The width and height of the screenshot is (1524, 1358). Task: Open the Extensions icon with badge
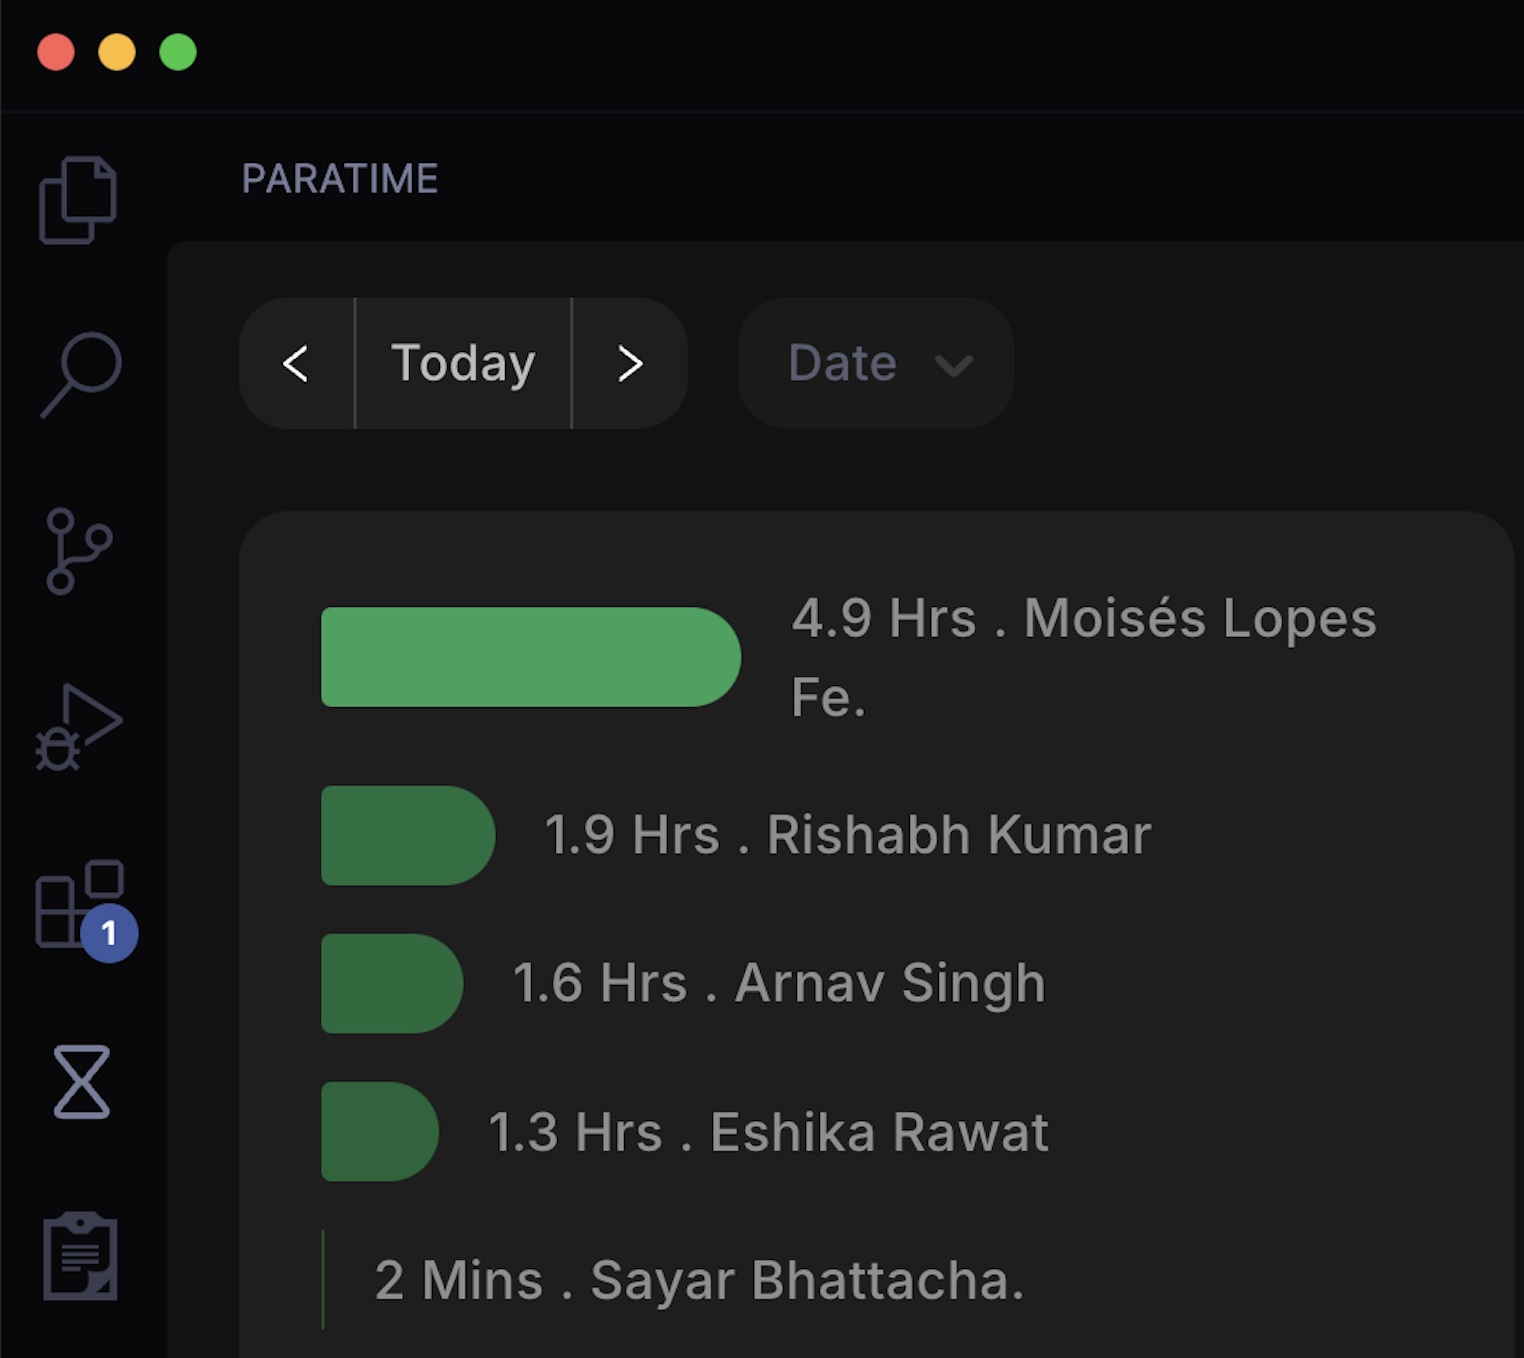click(x=82, y=906)
